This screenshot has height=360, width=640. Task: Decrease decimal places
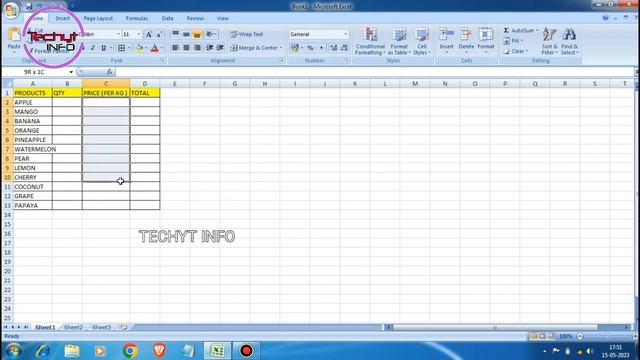click(x=344, y=48)
